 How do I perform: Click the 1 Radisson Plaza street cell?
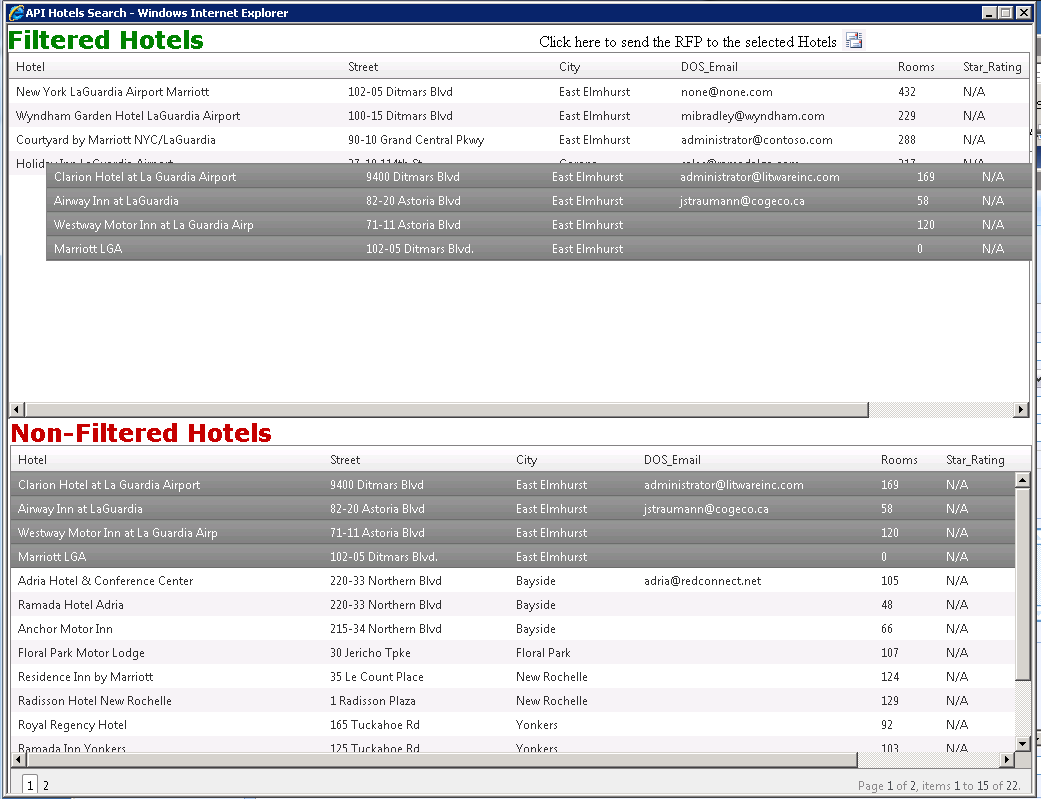[x=372, y=700]
